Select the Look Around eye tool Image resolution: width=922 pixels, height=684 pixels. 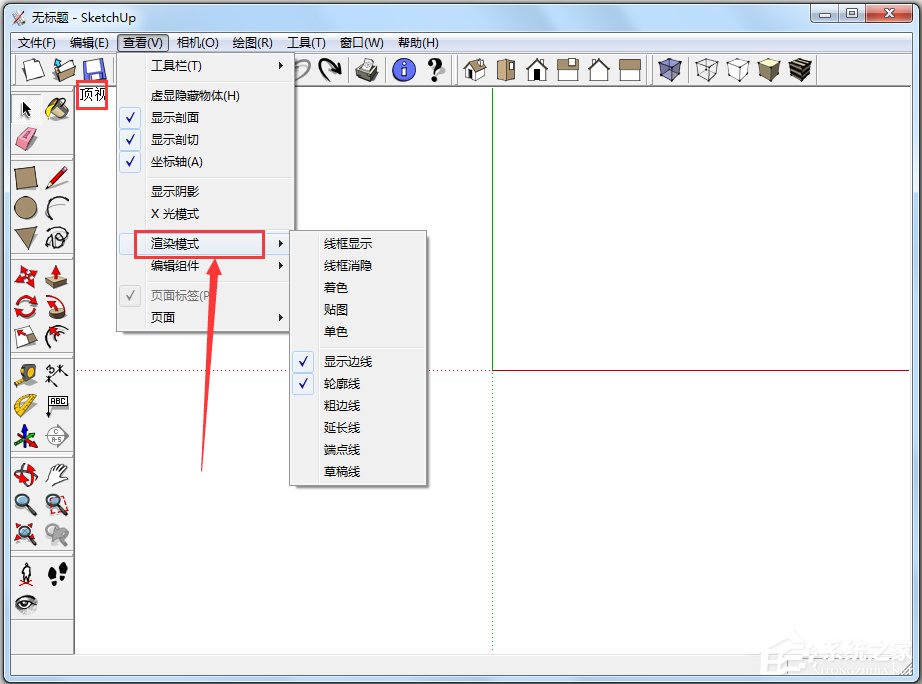26,603
